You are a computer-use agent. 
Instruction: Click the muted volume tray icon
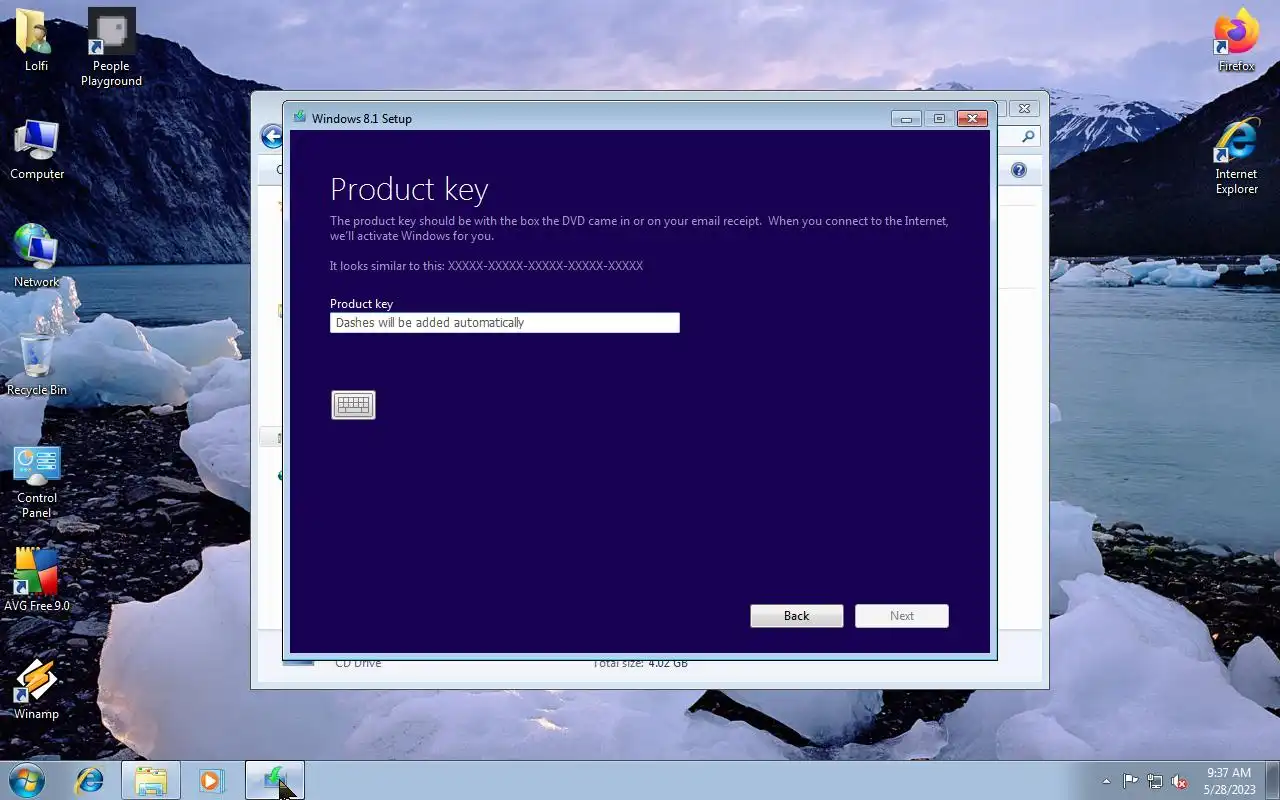tap(1179, 781)
